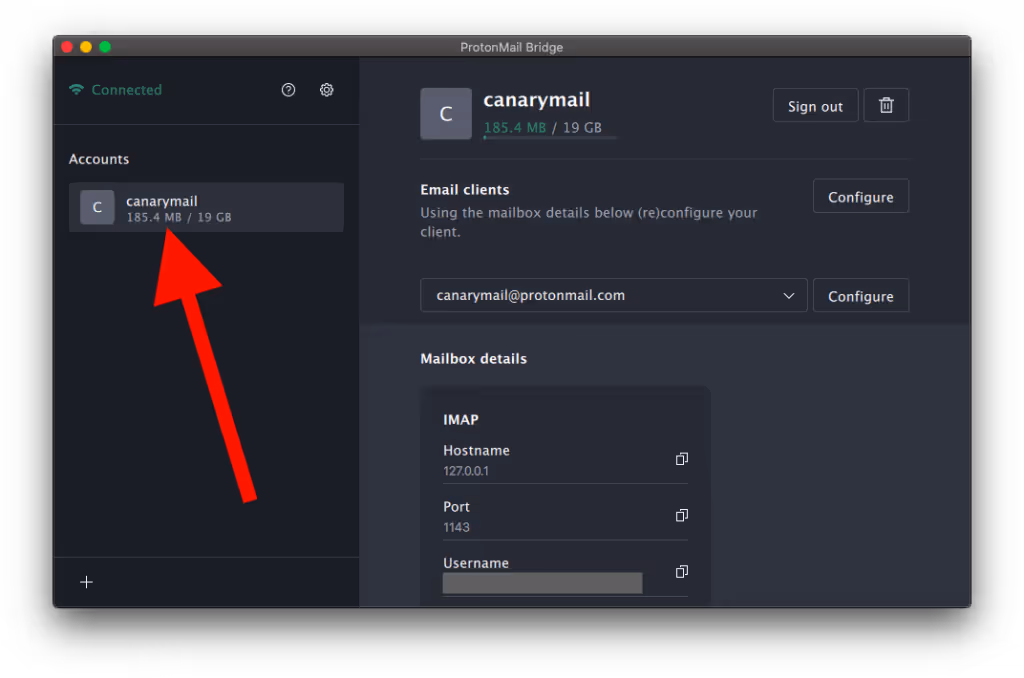Click the large canarymail avatar in header
This screenshot has height=678, width=1024.
pos(445,114)
